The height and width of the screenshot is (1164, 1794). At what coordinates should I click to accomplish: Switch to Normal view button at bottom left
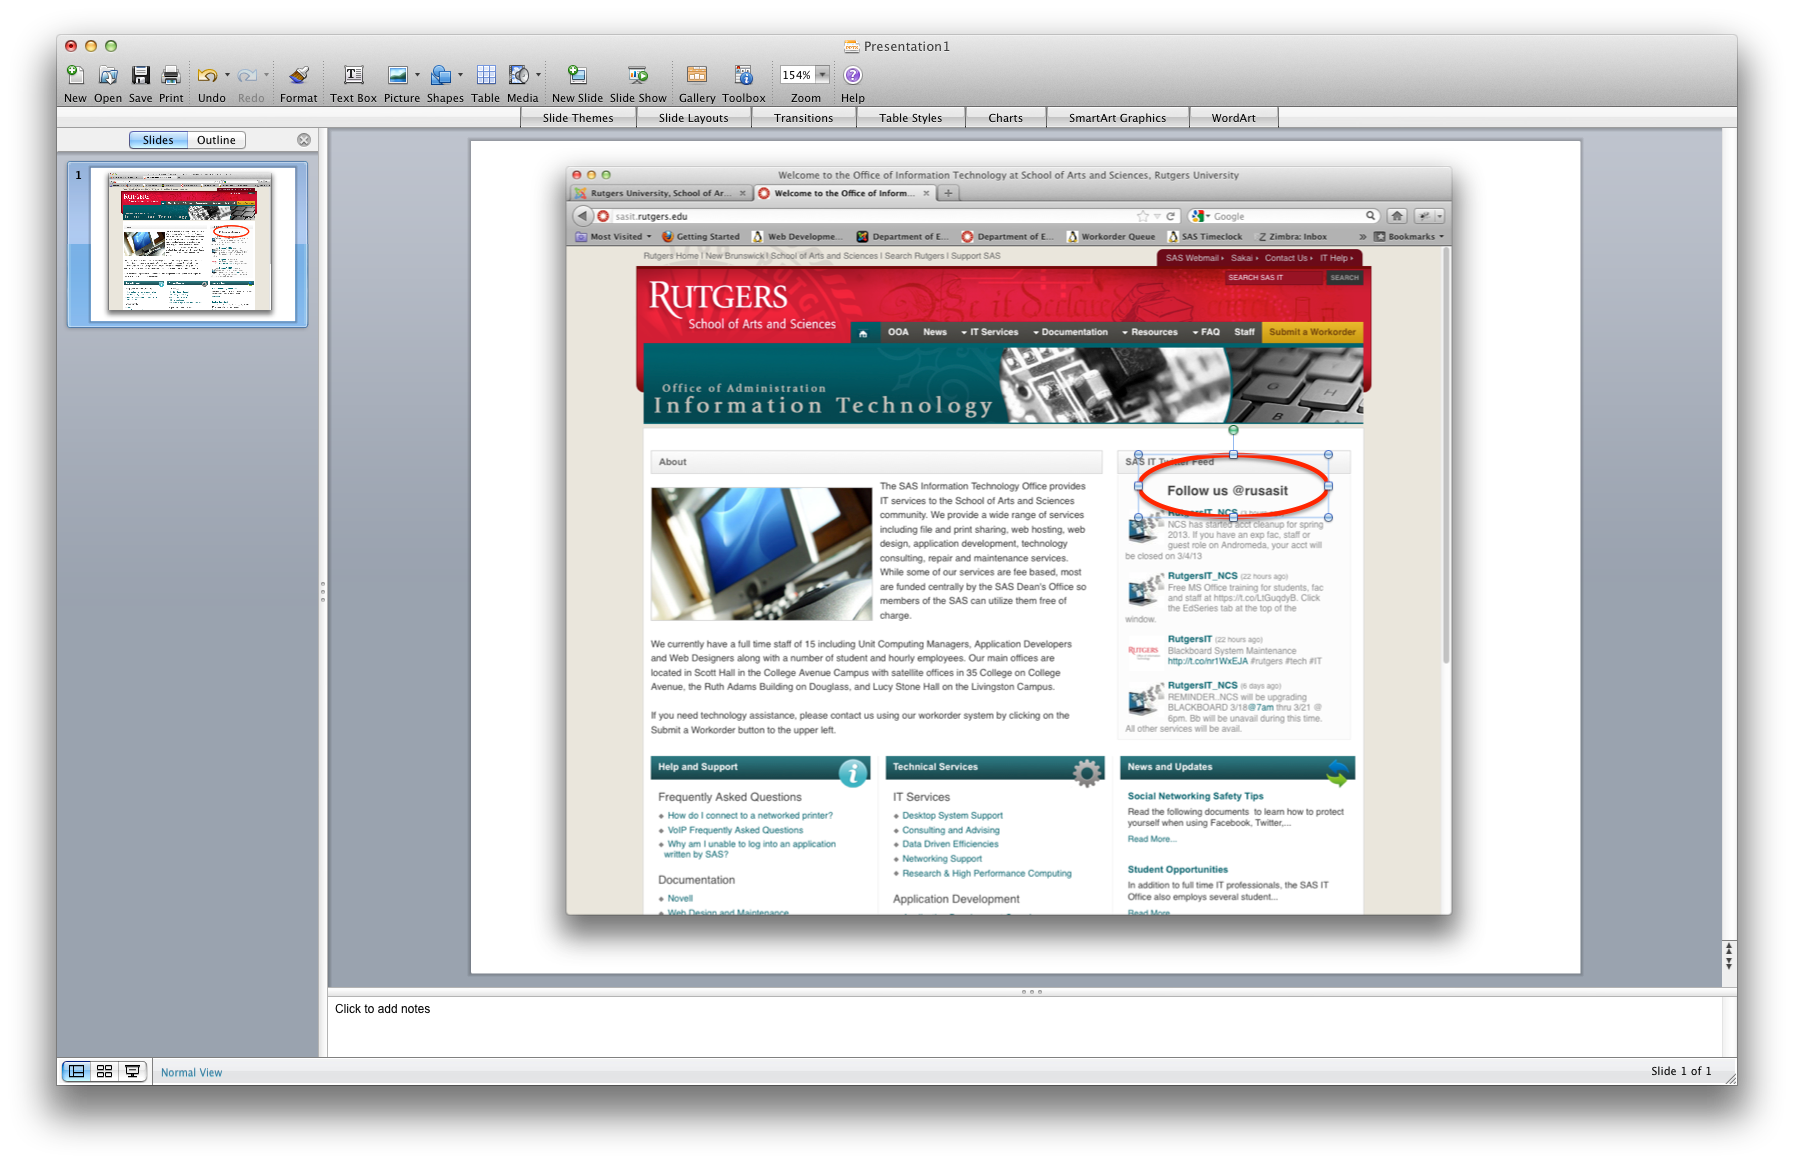pyautogui.click(x=76, y=1071)
